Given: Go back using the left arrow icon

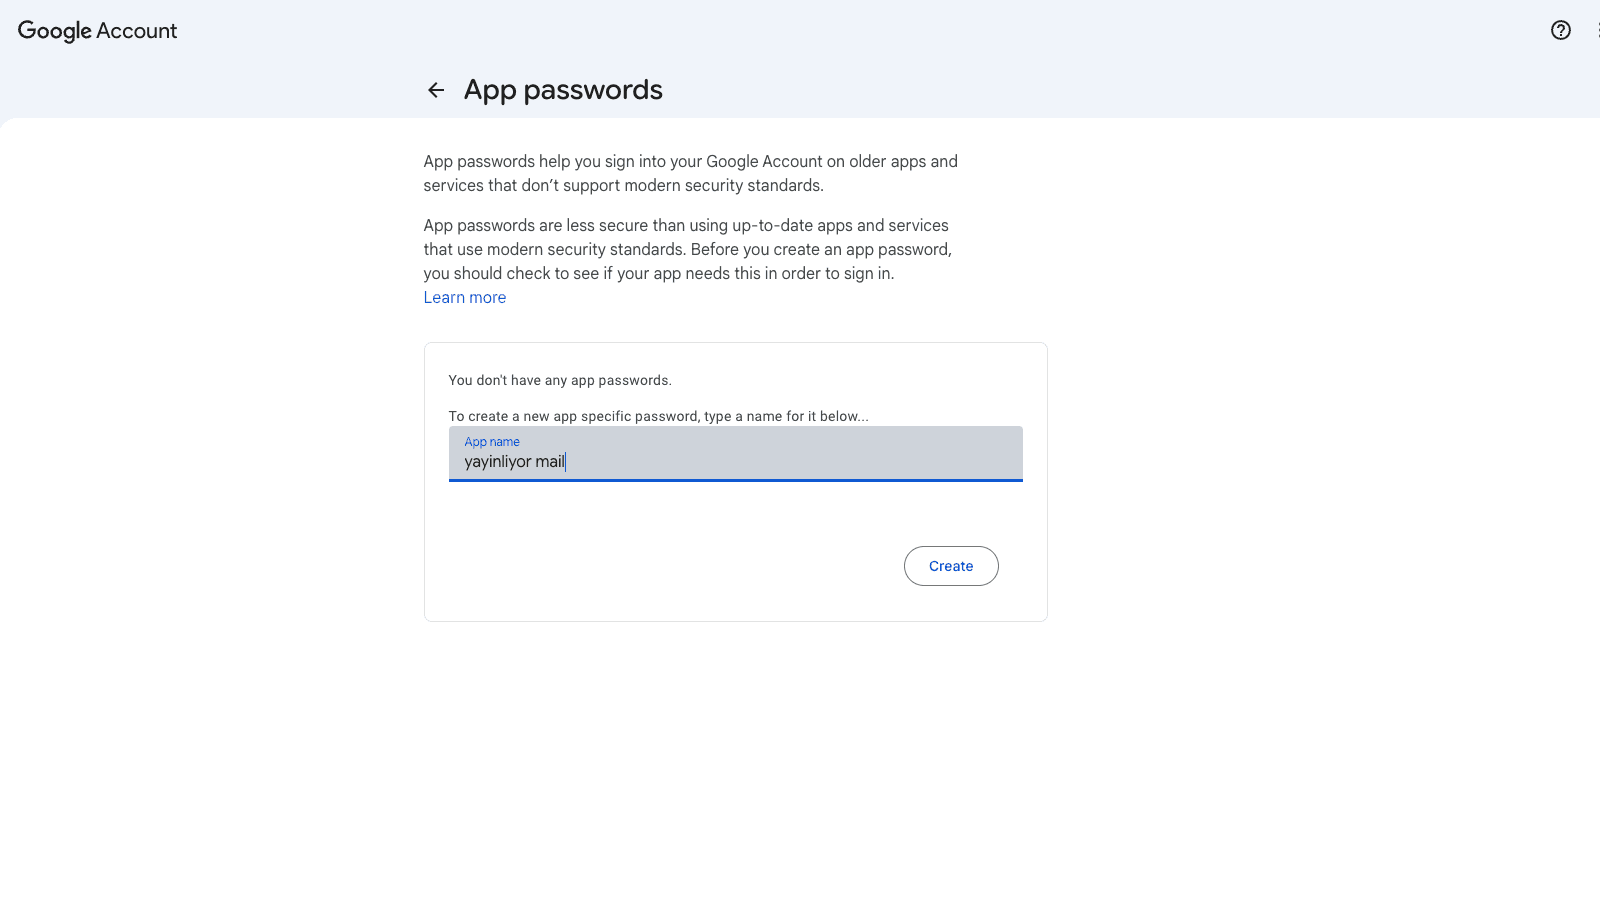Looking at the screenshot, I should point(436,90).
